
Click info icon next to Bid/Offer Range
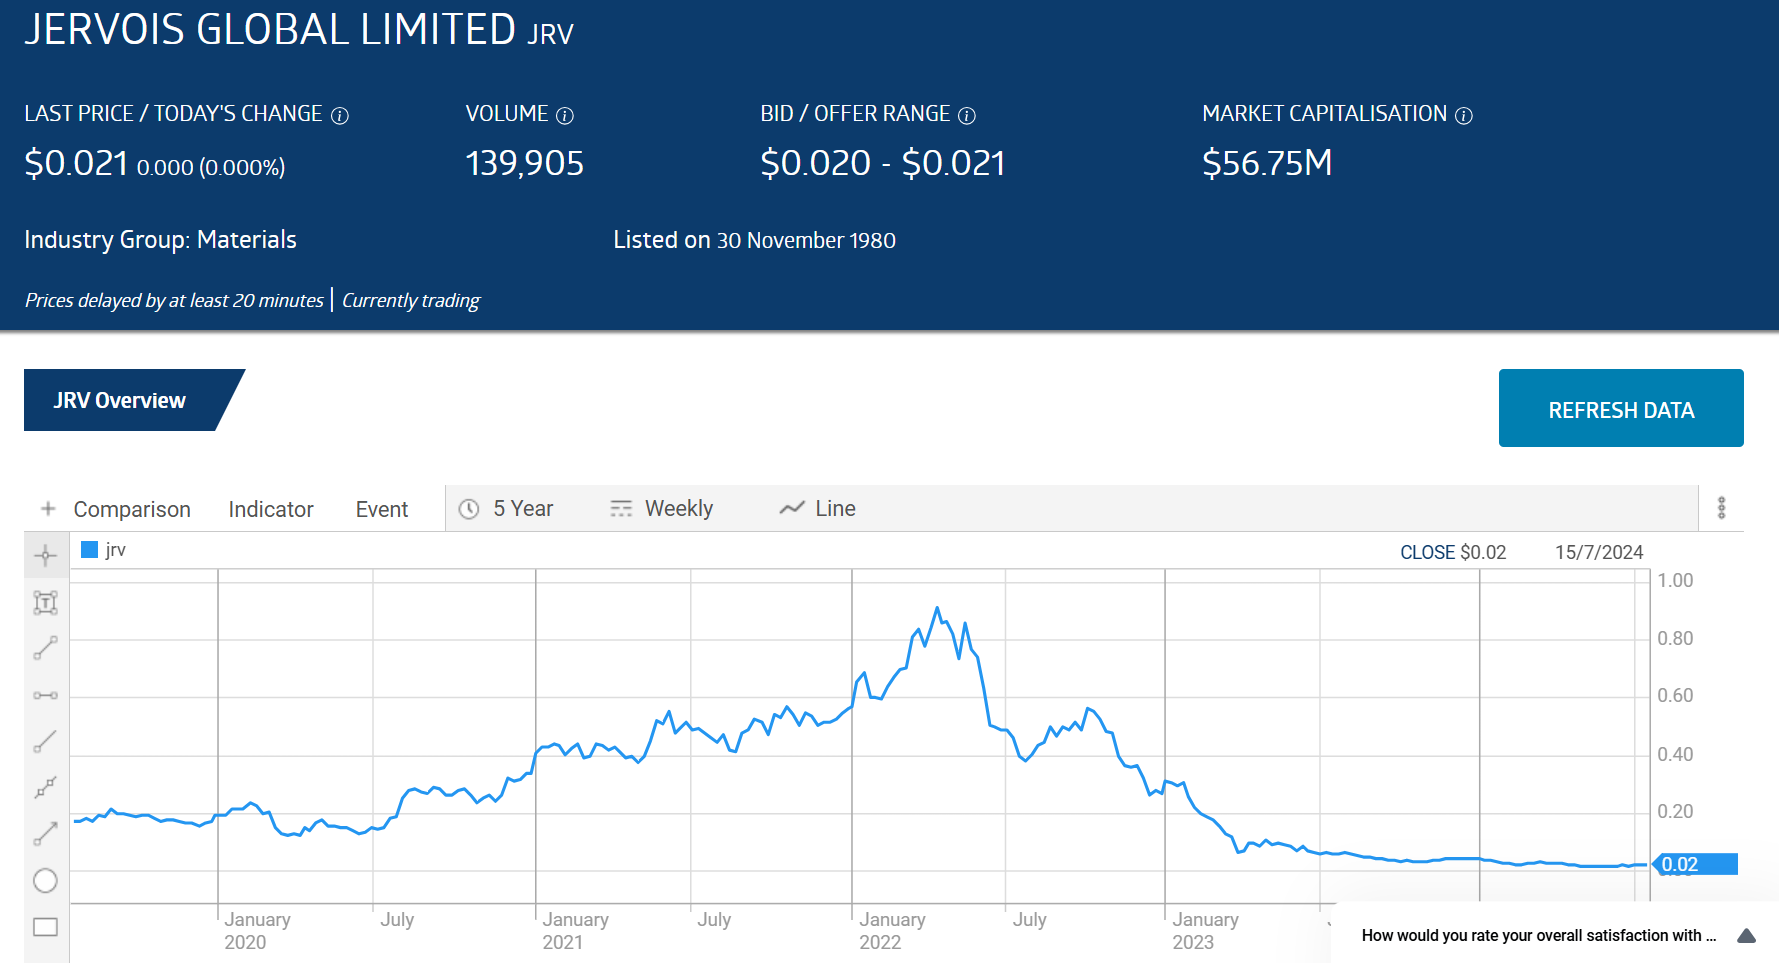pyautogui.click(x=967, y=116)
